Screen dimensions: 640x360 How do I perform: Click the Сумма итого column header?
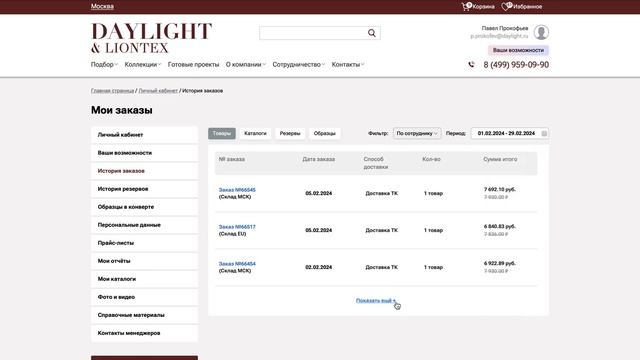[x=500, y=159]
